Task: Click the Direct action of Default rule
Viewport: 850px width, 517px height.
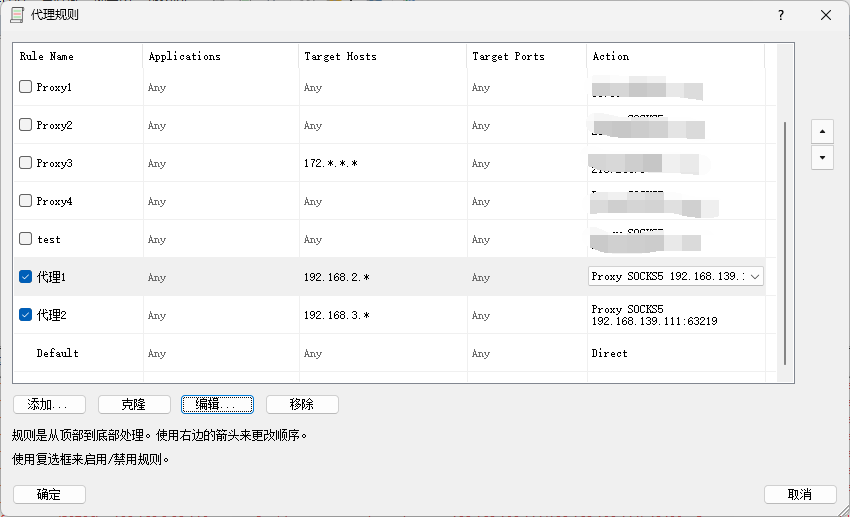Action: point(609,353)
